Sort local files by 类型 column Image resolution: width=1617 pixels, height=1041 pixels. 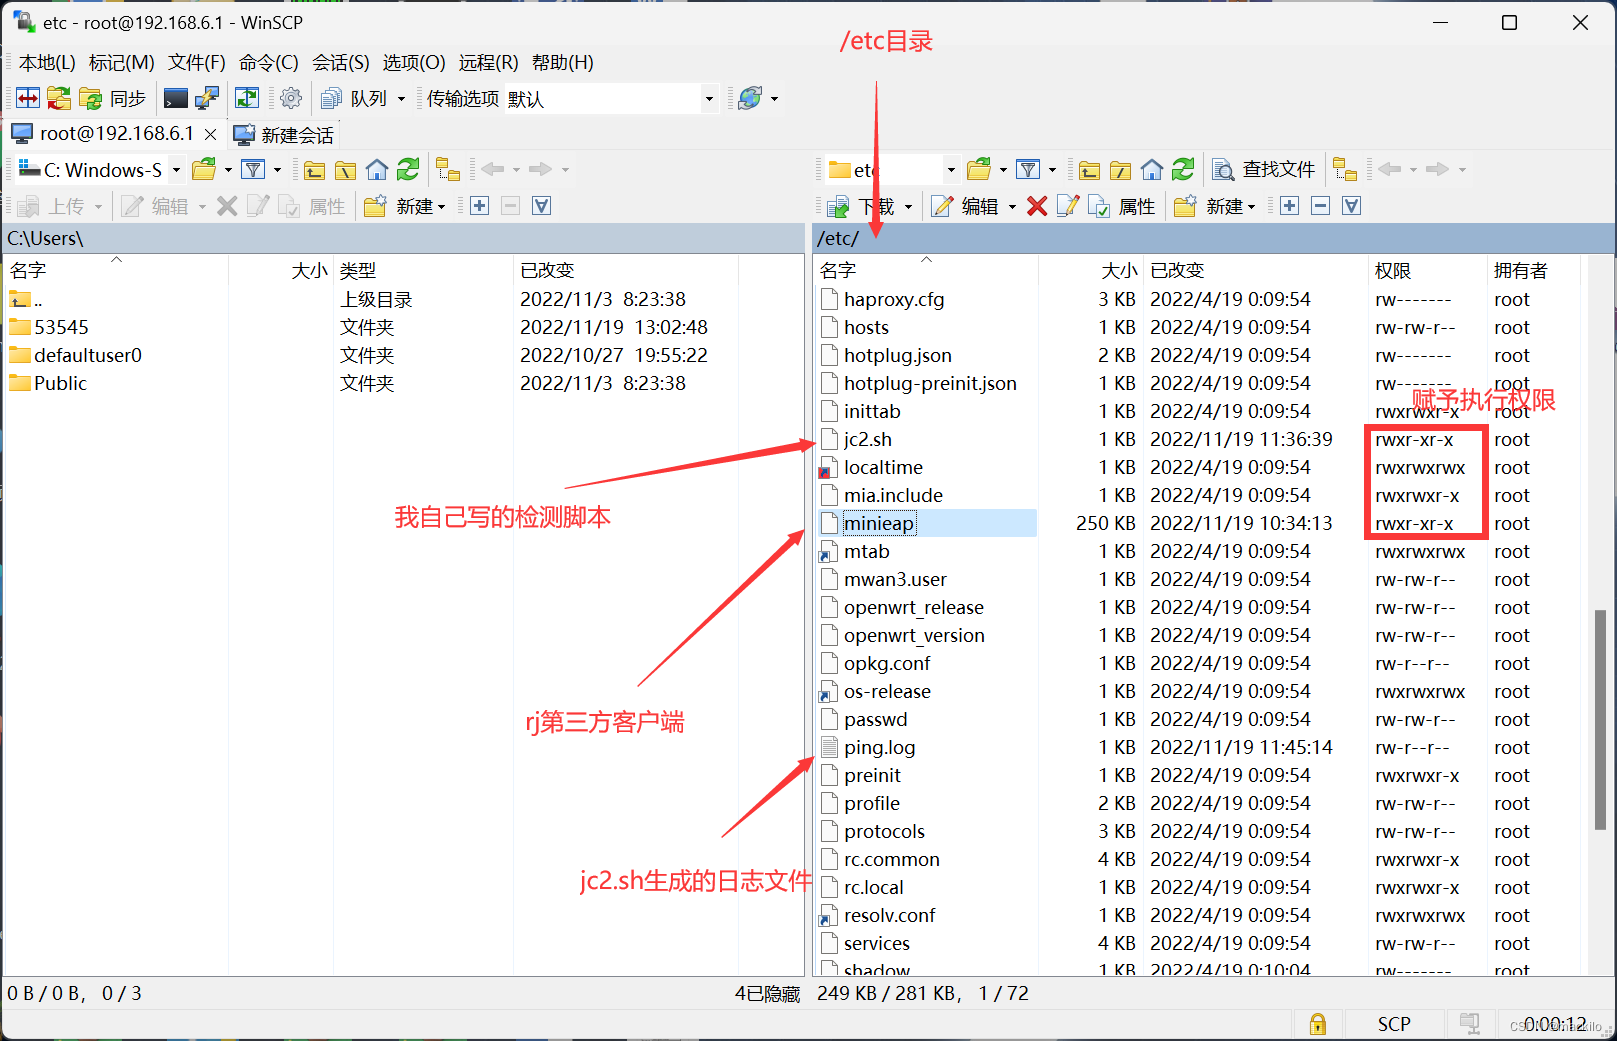423,270
